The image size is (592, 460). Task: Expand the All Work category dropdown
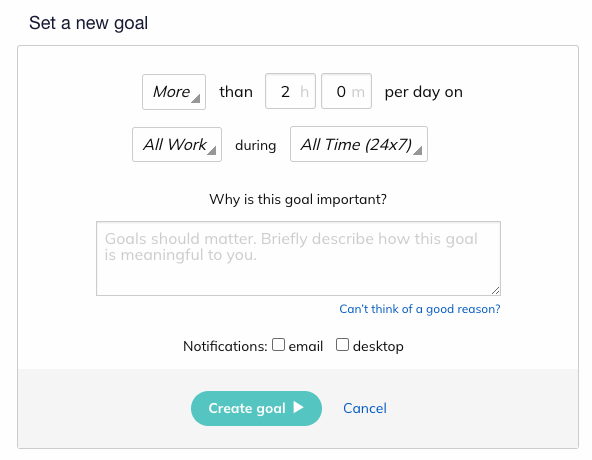point(177,144)
